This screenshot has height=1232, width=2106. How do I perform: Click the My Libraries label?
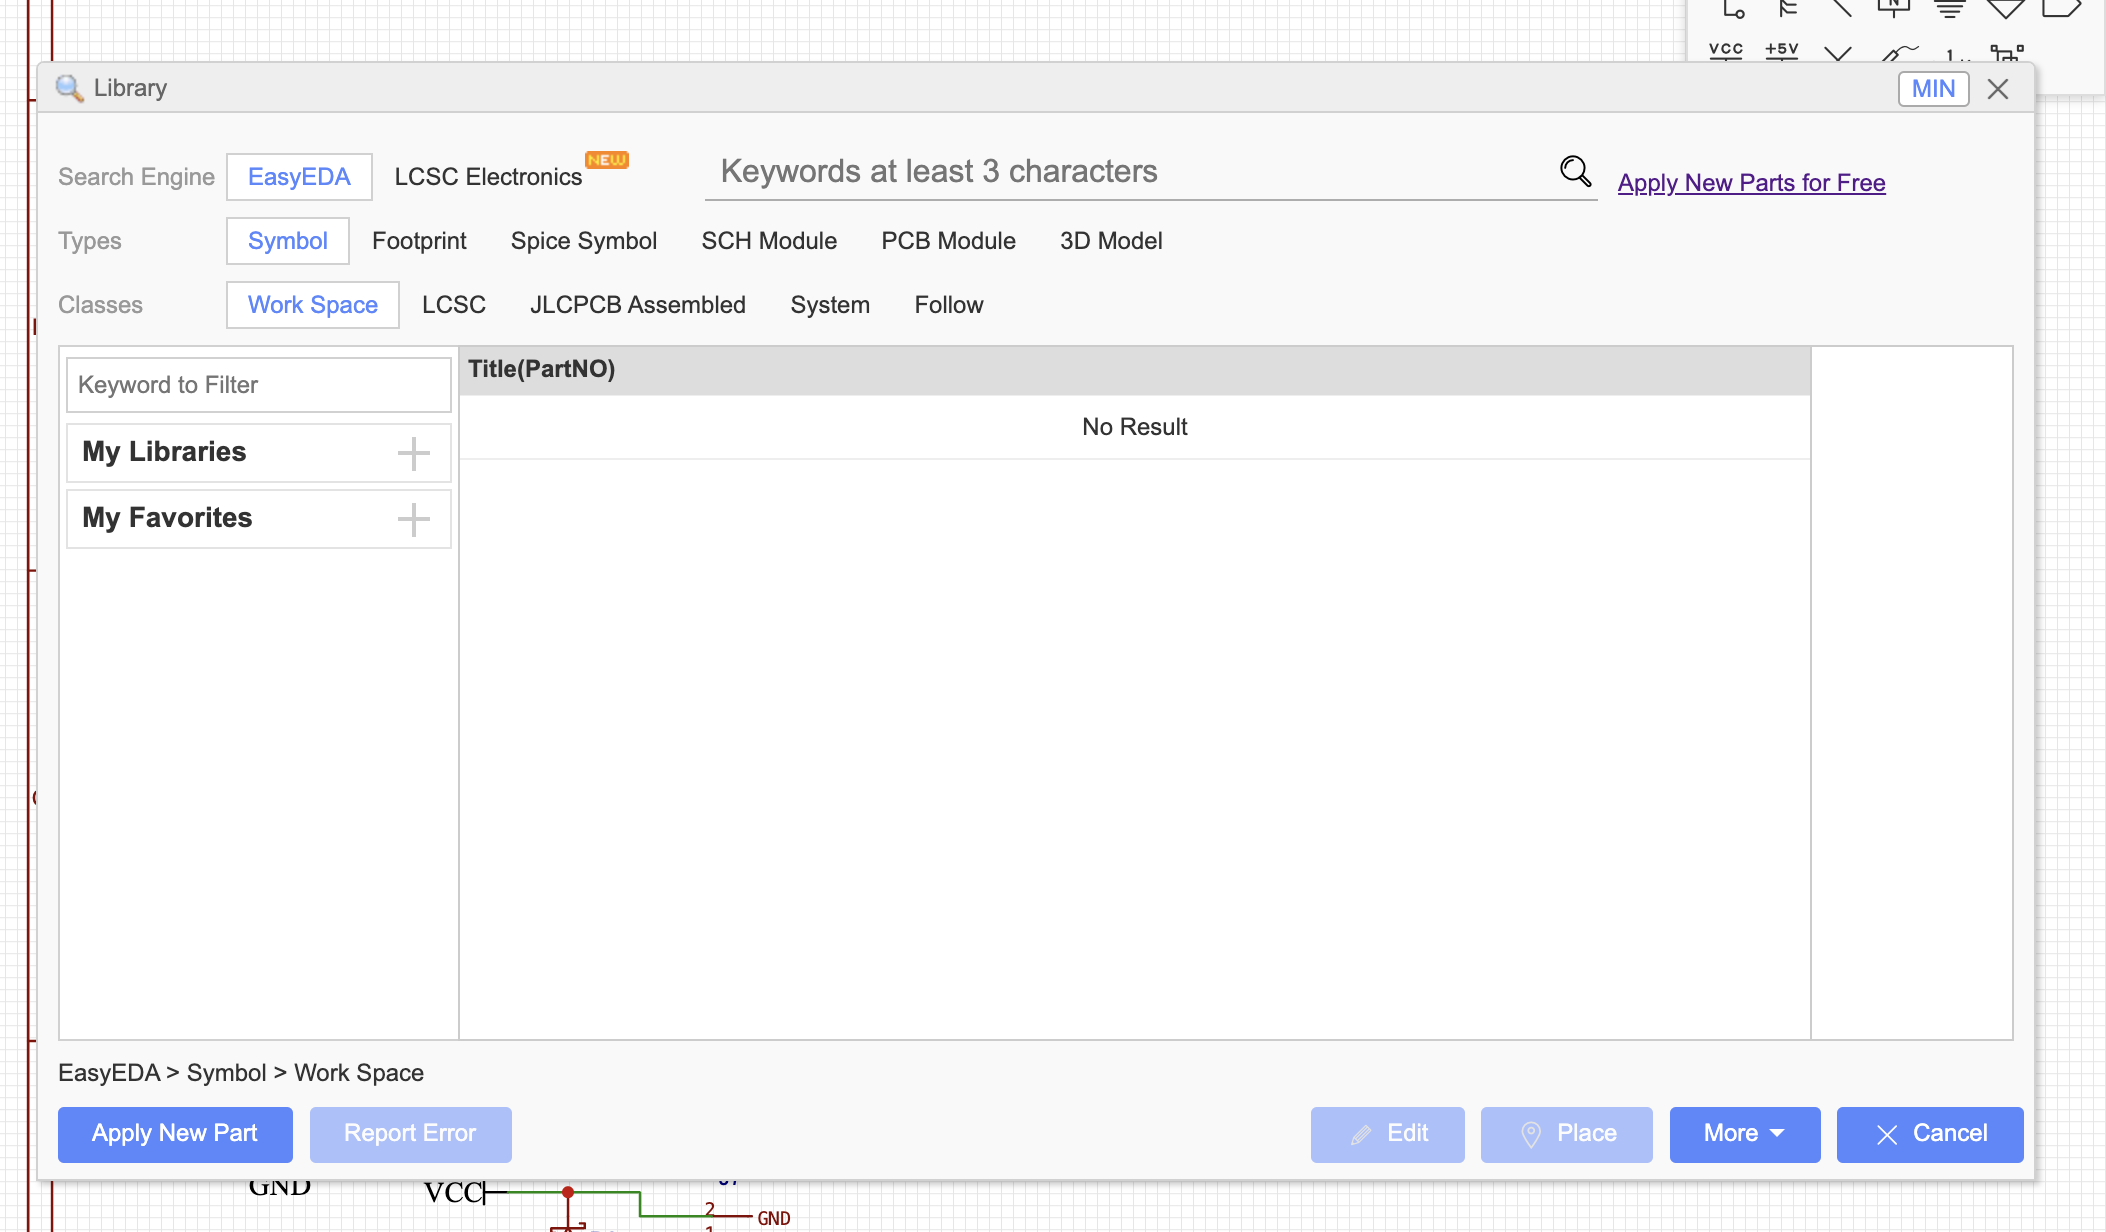click(164, 452)
